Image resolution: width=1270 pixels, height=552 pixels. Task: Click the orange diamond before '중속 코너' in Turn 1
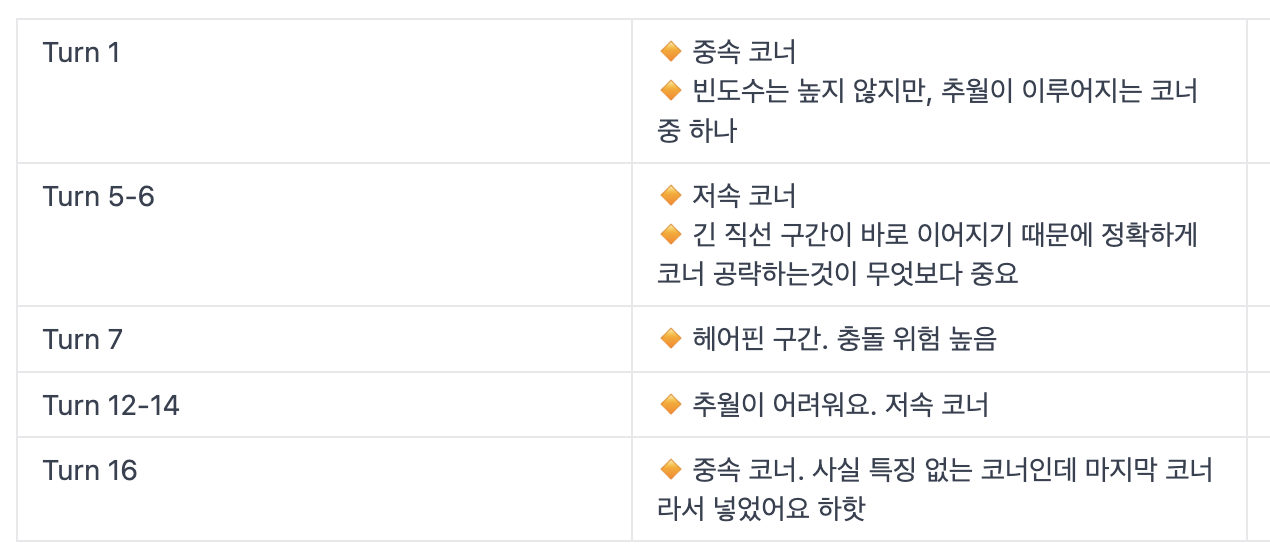tap(670, 51)
